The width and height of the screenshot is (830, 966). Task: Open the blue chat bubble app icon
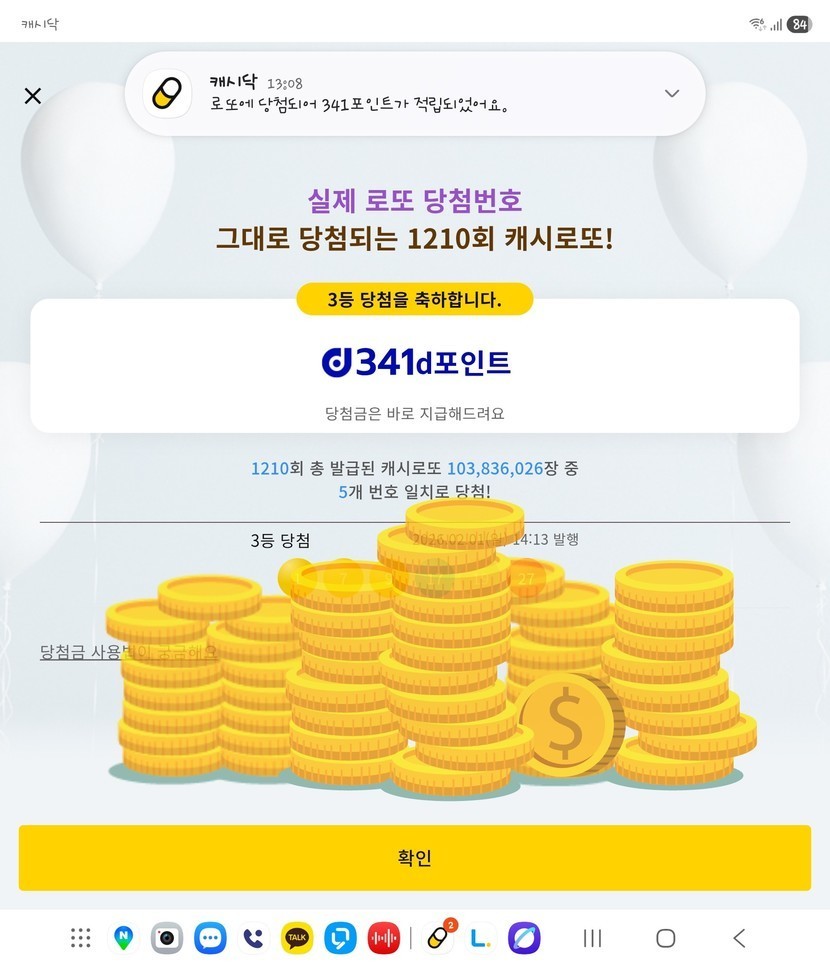pos(340,938)
